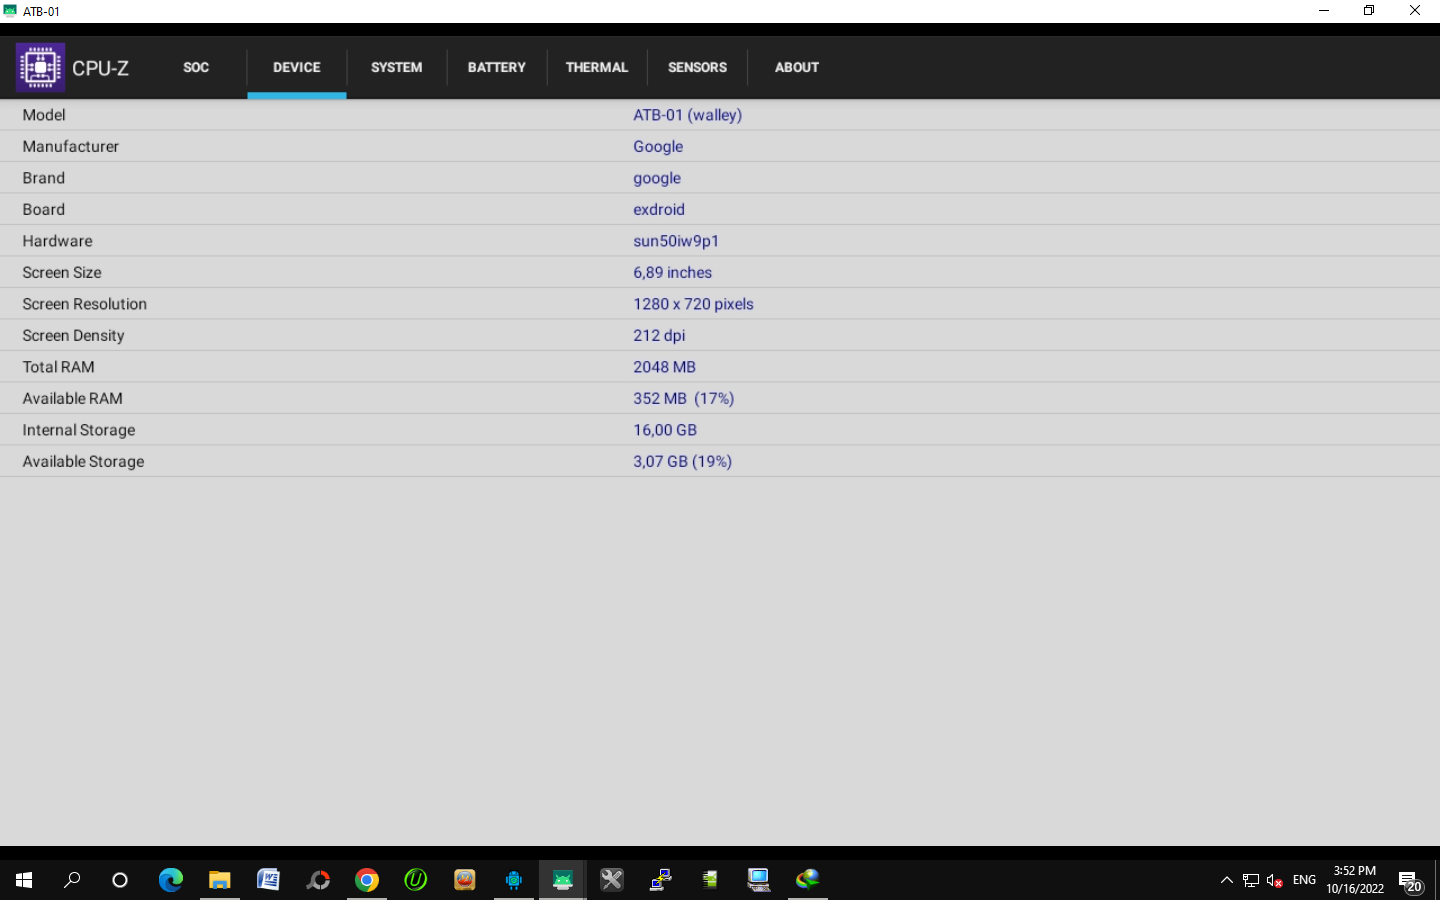Viewport: 1440px width, 900px height.
Task: Select the Manufacturer value Google
Action: [658, 146]
